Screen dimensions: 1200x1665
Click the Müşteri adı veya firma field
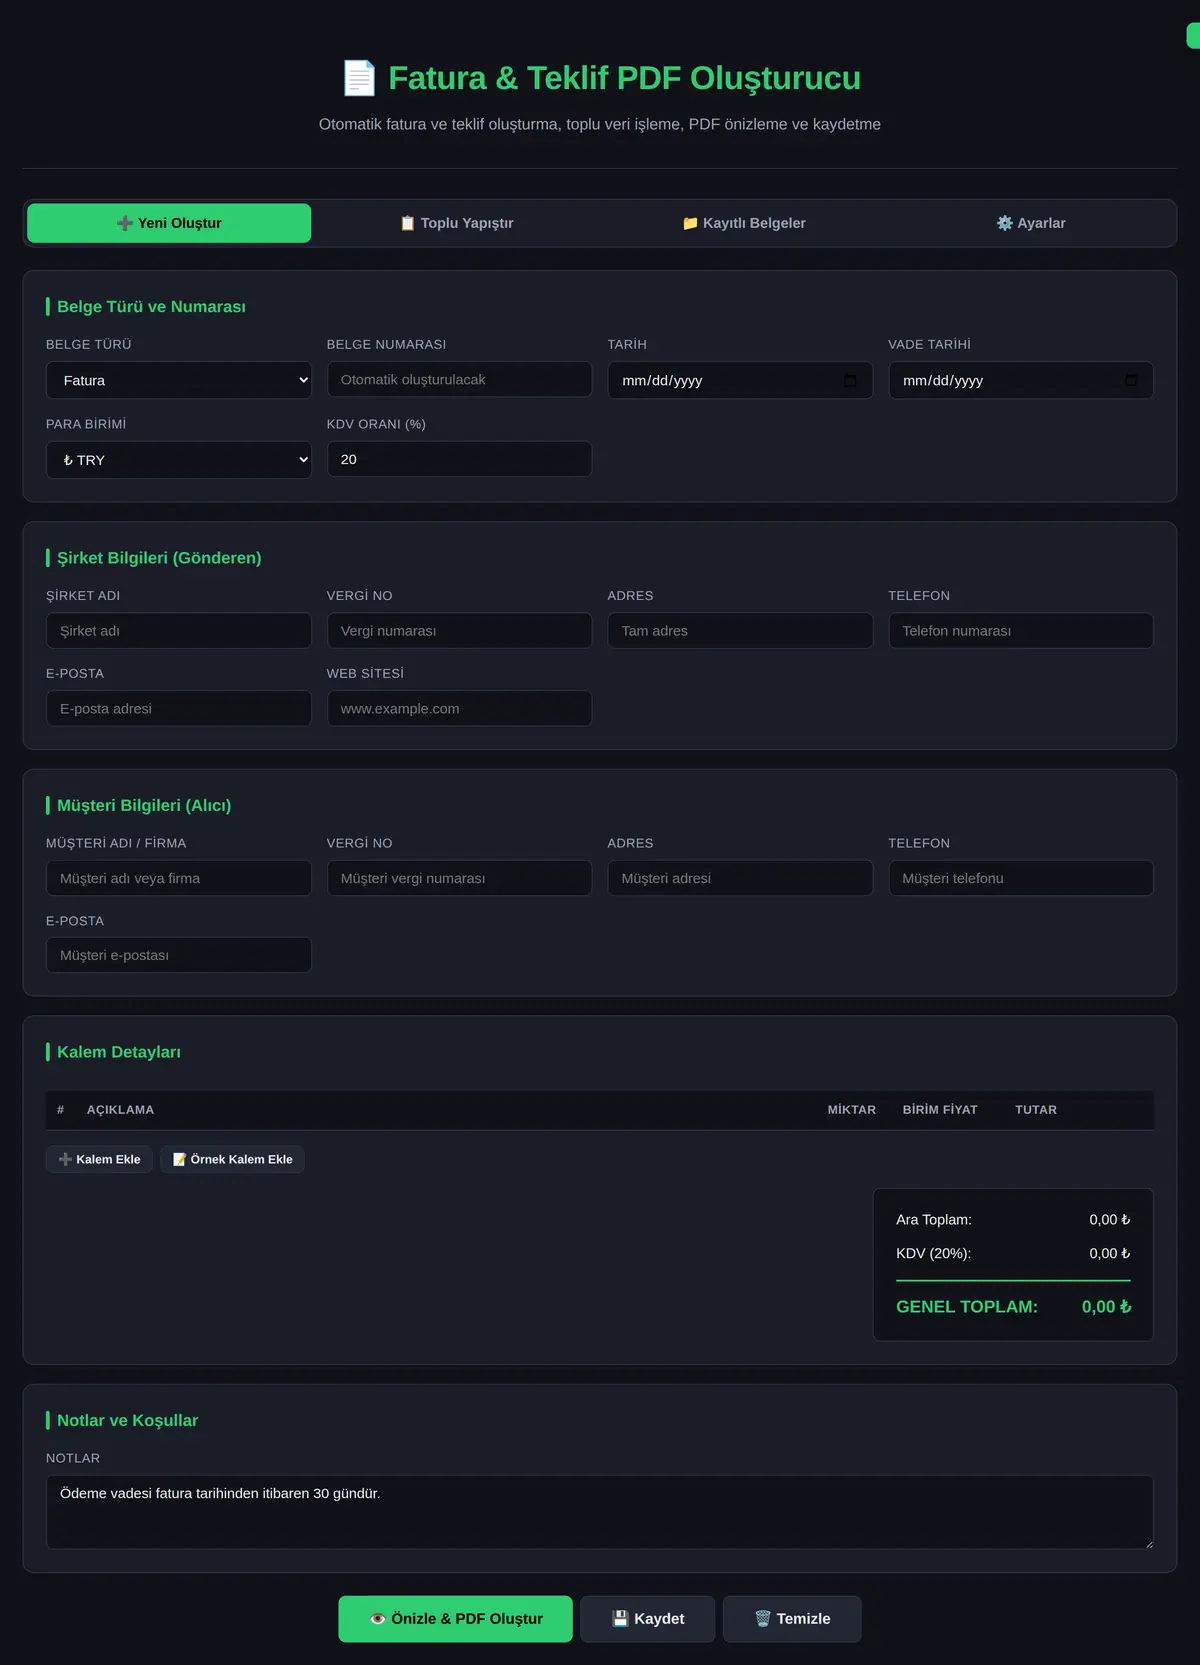coord(179,878)
